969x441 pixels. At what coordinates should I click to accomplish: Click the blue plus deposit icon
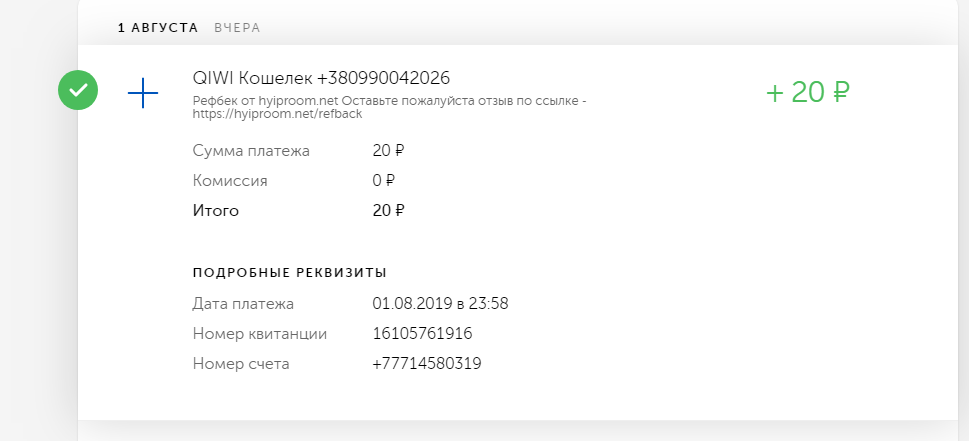coord(143,93)
